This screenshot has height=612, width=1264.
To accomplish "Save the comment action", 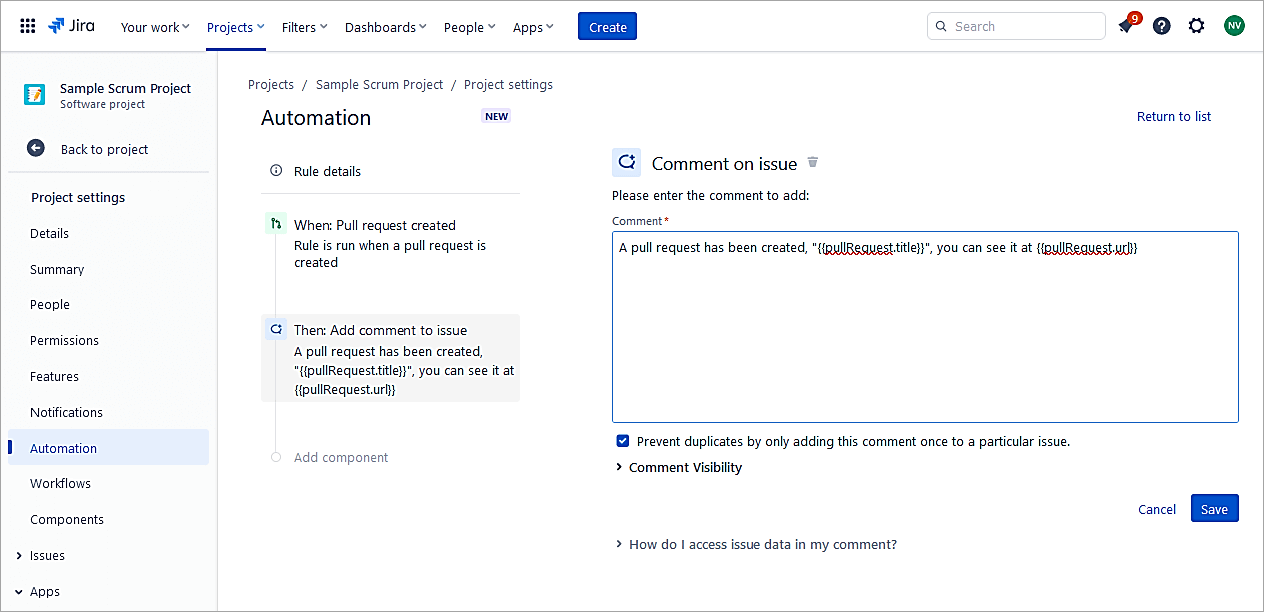I will 1214,509.
